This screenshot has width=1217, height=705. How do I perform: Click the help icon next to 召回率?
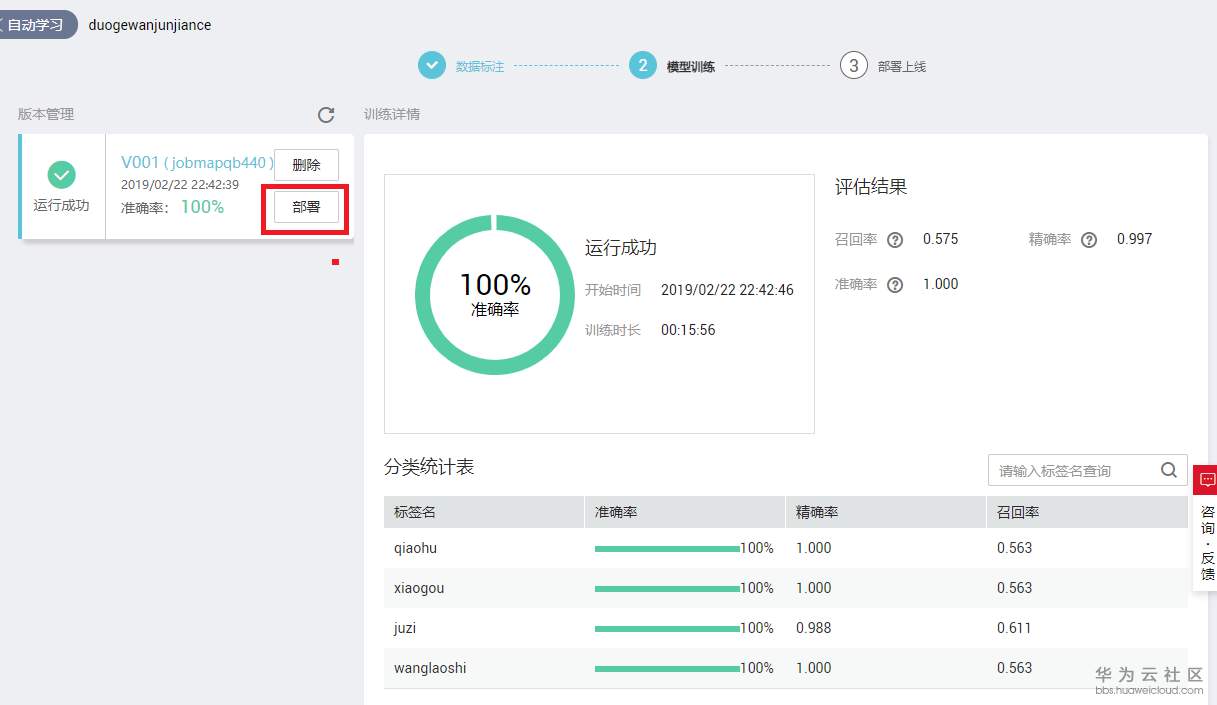point(895,240)
